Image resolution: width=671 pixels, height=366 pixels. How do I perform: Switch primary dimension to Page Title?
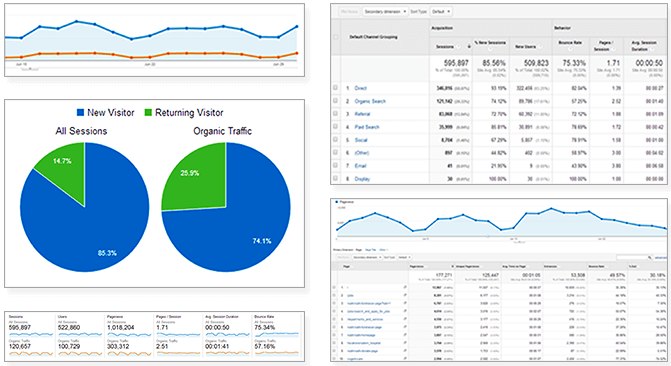(x=371, y=250)
